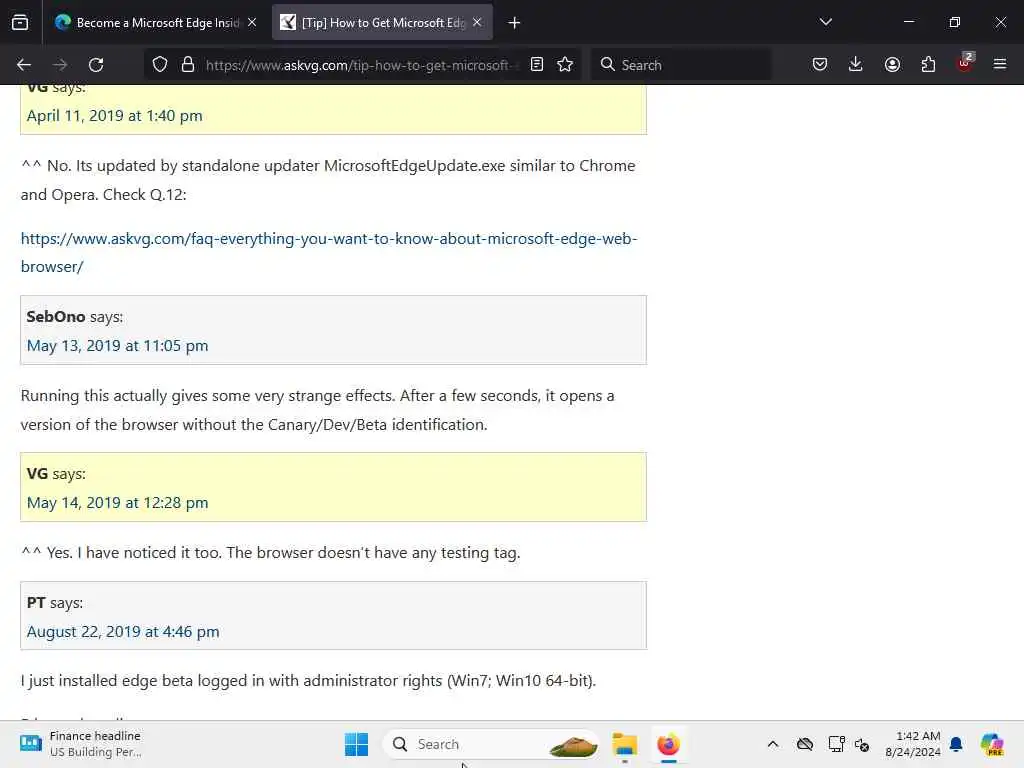Viewport: 1024px width, 768px height.
Task: Open tracking protection shield info
Action: 160,65
